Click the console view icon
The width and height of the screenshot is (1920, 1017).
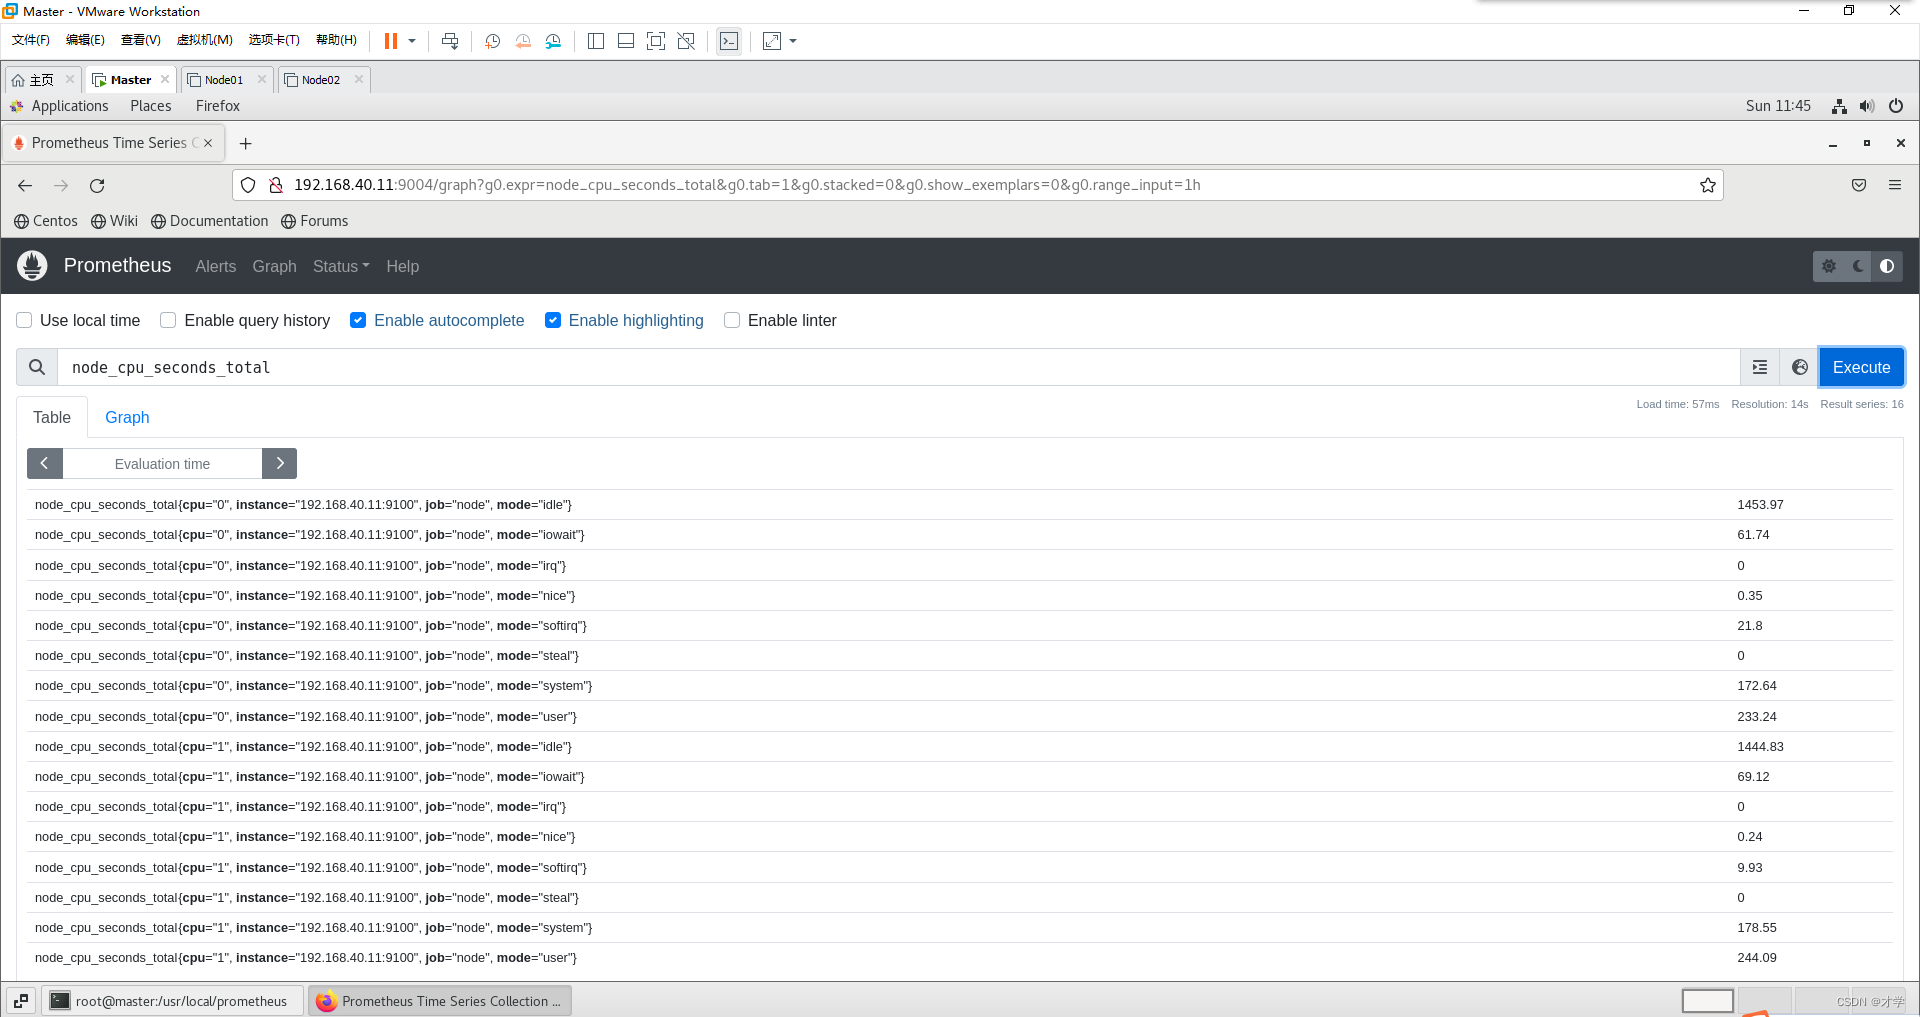click(x=729, y=41)
